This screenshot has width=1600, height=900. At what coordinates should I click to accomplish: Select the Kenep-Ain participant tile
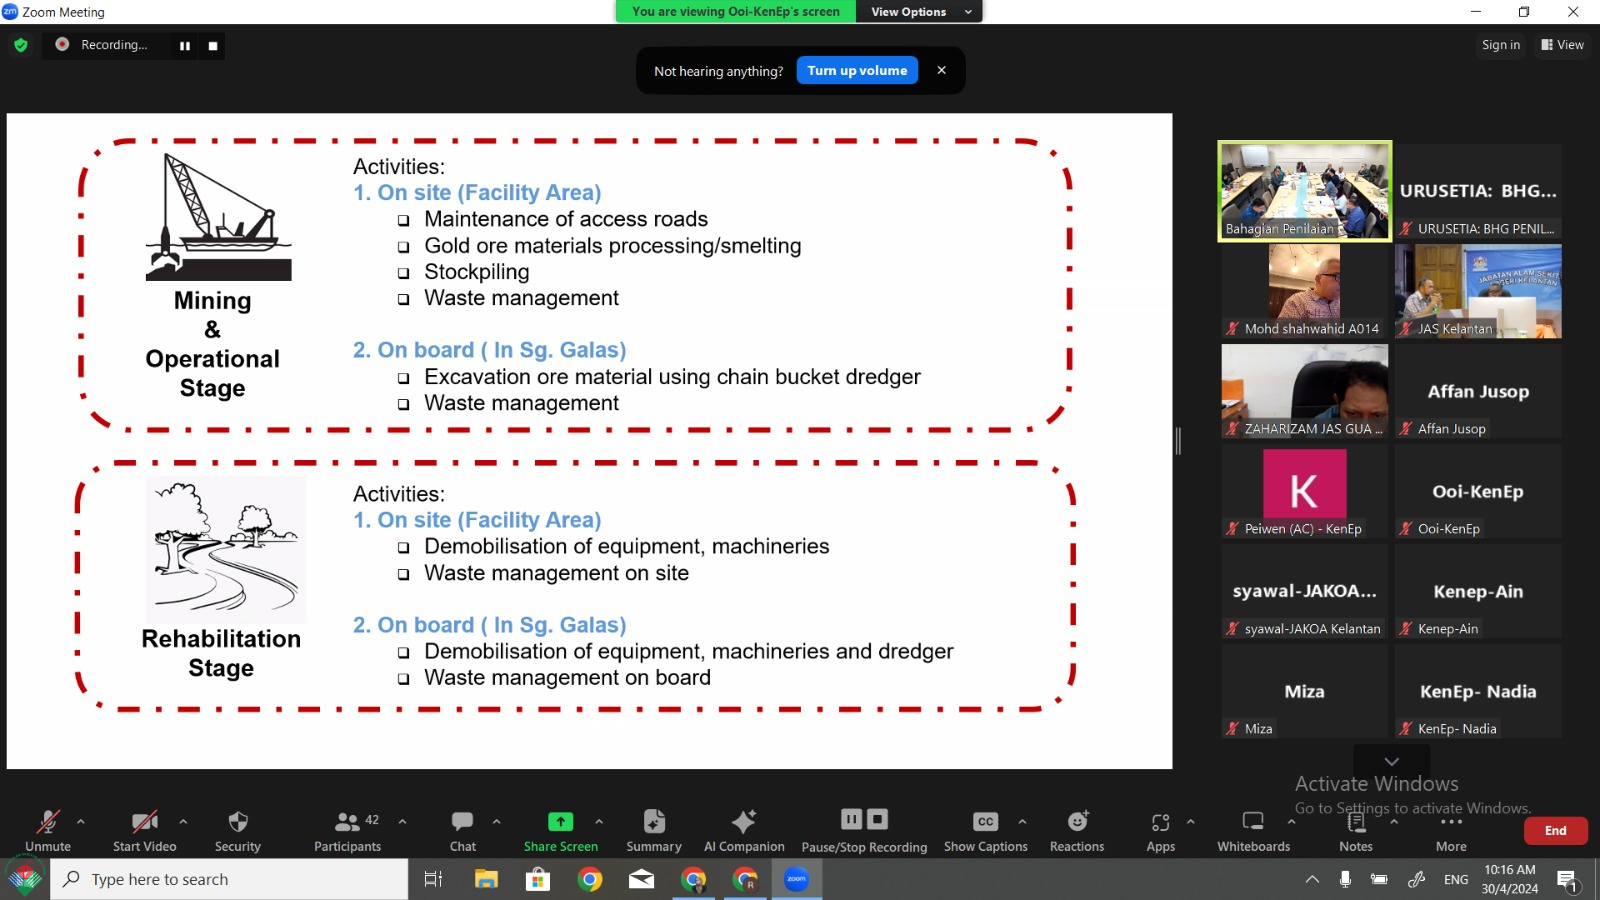coord(1478,591)
